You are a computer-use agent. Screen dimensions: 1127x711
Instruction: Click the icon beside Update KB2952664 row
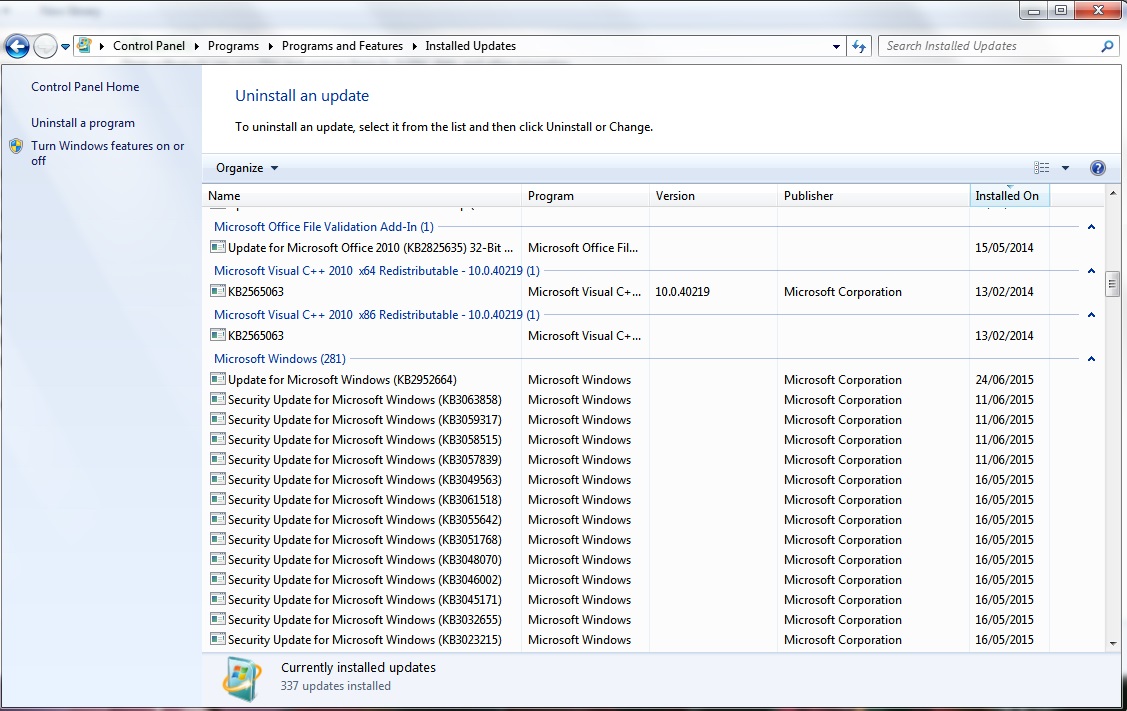tap(217, 379)
